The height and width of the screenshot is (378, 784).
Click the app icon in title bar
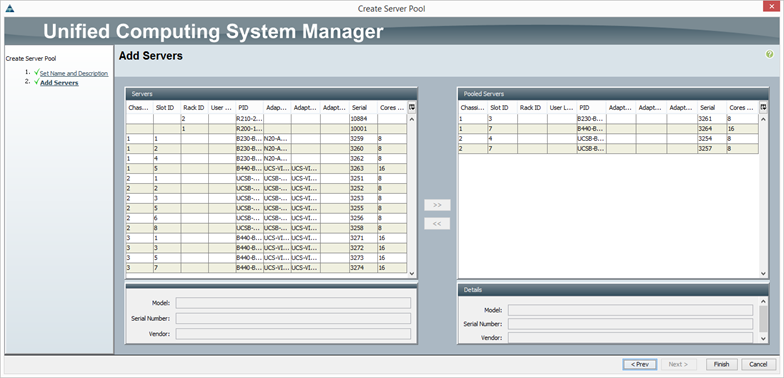[10, 8]
